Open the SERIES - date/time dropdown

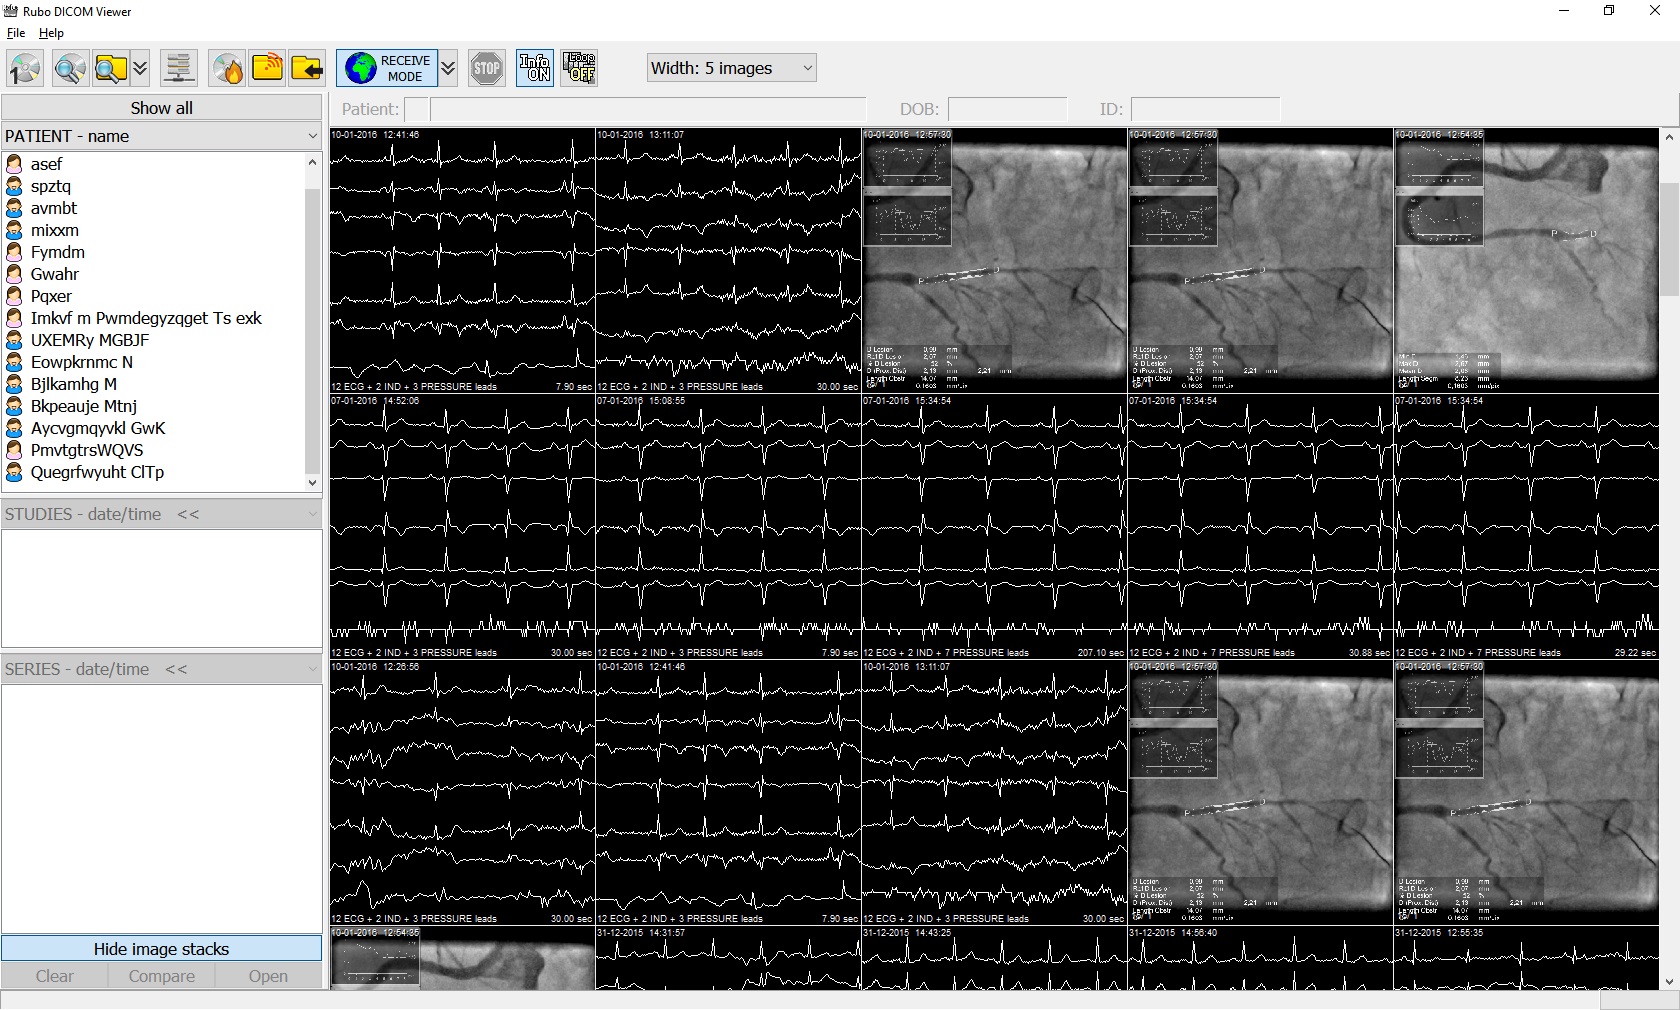point(162,669)
